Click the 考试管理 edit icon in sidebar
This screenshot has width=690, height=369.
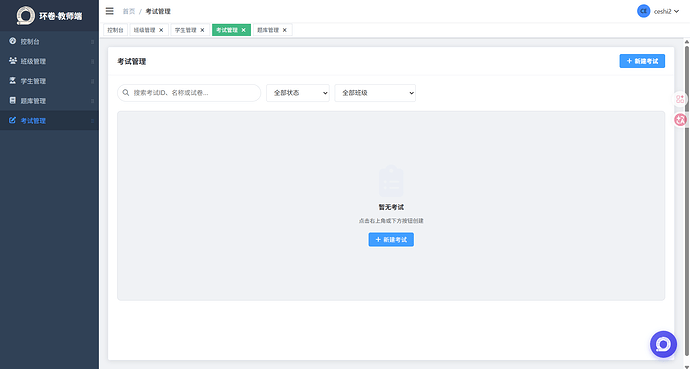12,120
